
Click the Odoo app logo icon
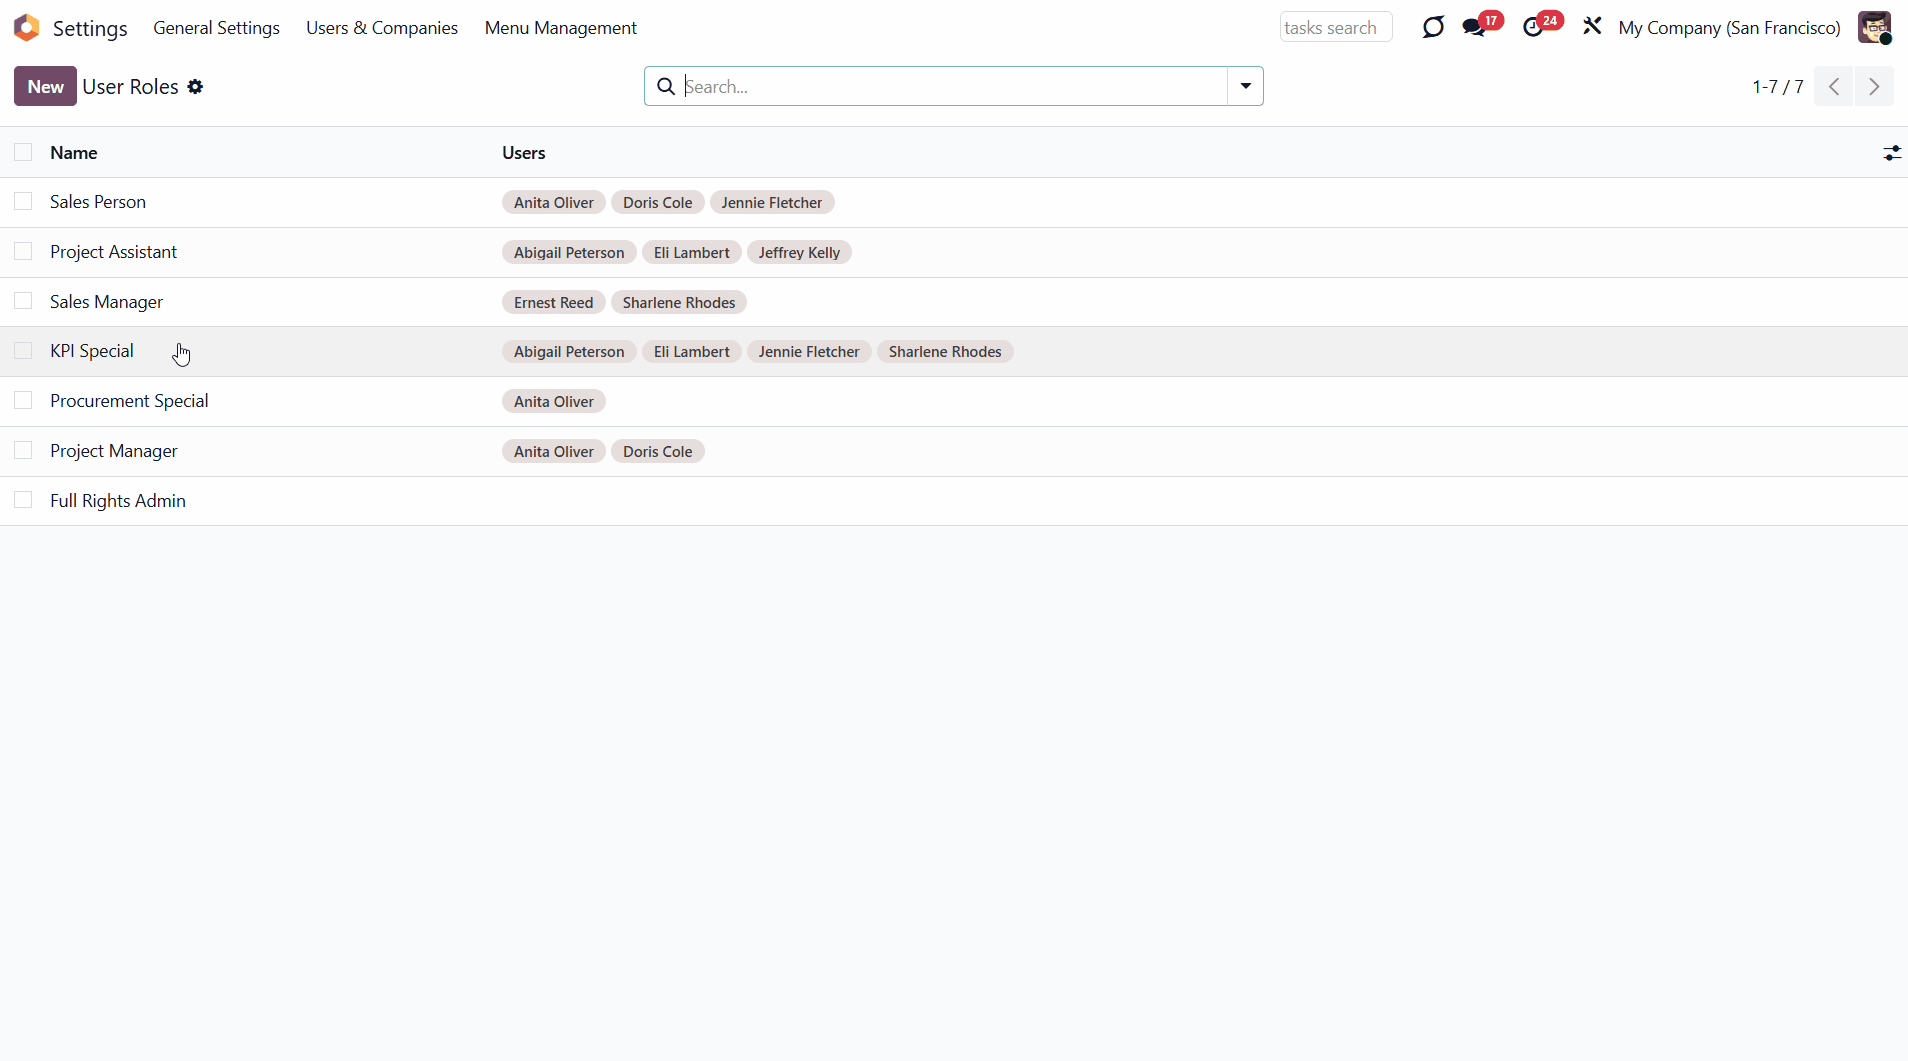(x=27, y=28)
